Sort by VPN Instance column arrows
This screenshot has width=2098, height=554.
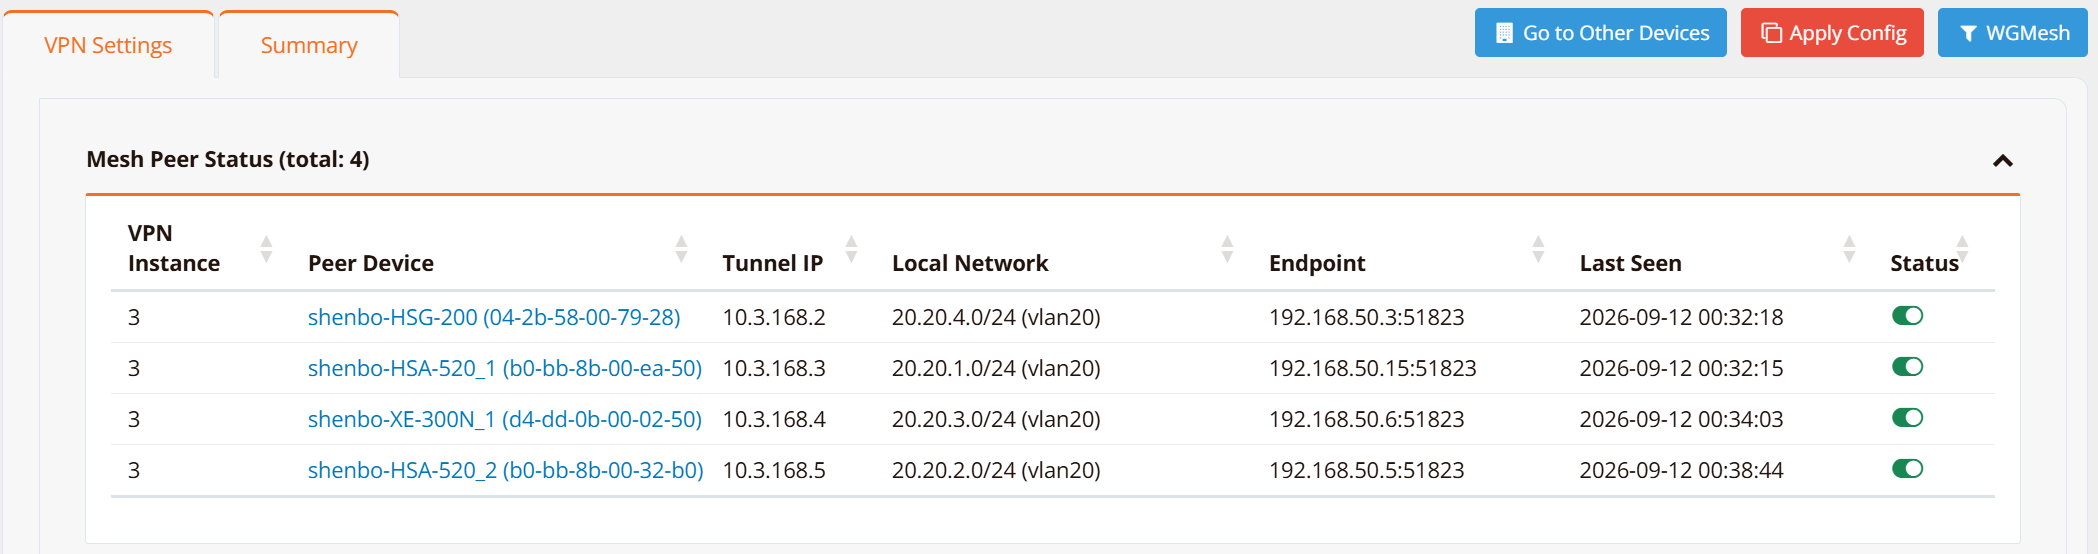tap(266, 249)
